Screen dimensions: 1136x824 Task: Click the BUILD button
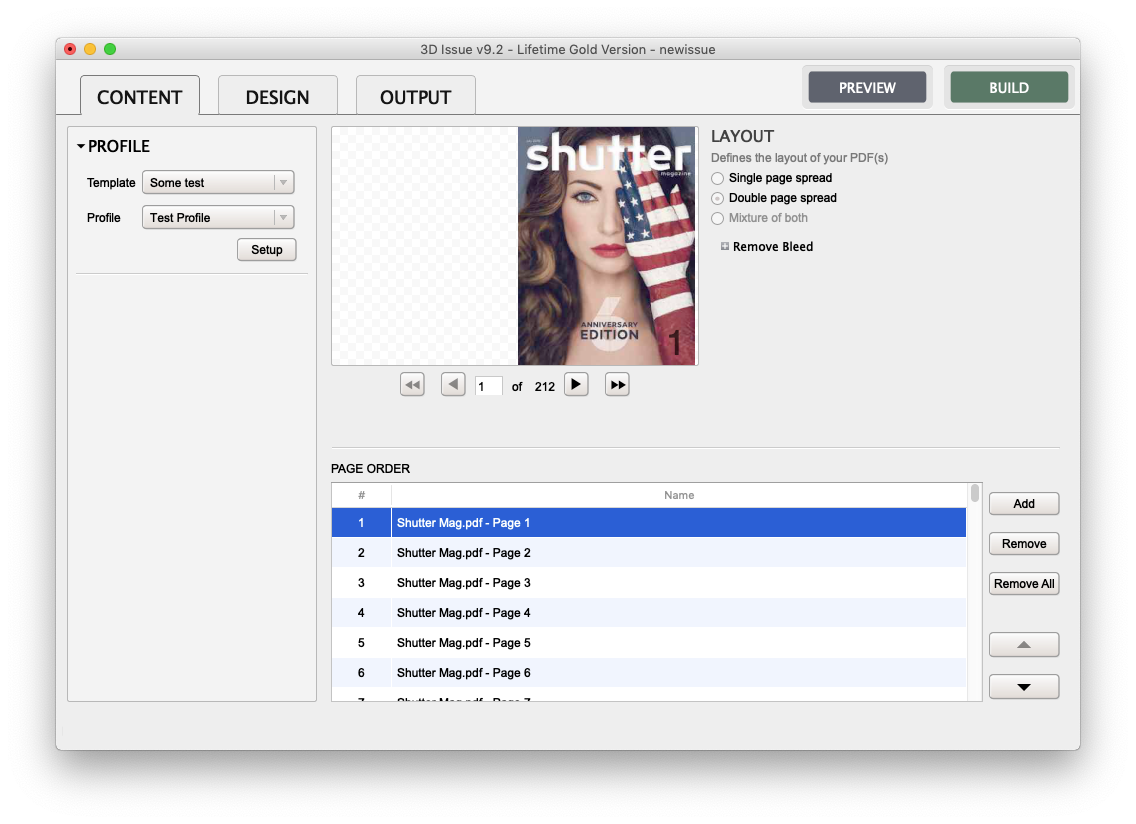tap(1008, 88)
